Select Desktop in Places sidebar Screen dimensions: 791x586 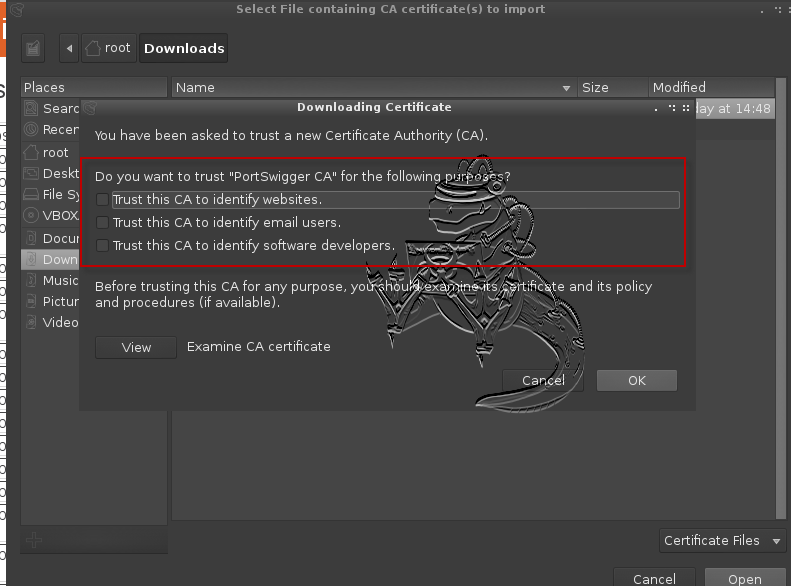(x=51, y=173)
